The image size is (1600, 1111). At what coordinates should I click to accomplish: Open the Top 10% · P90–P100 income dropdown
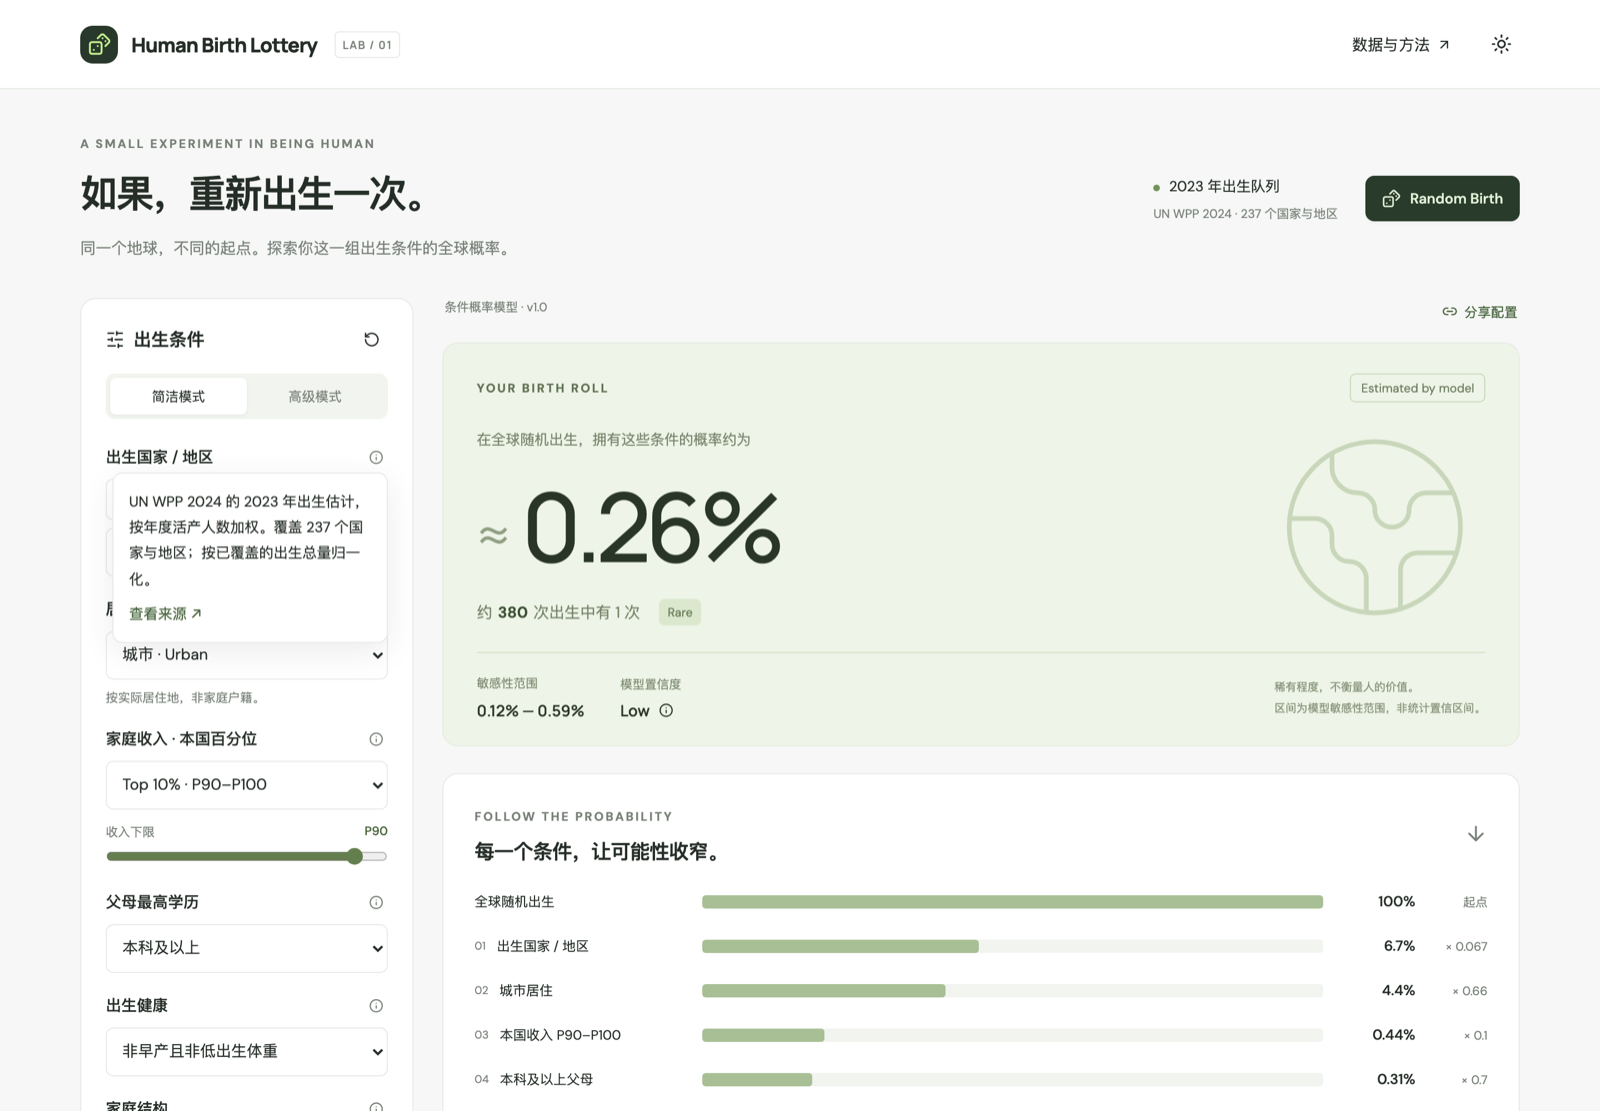[246, 785]
